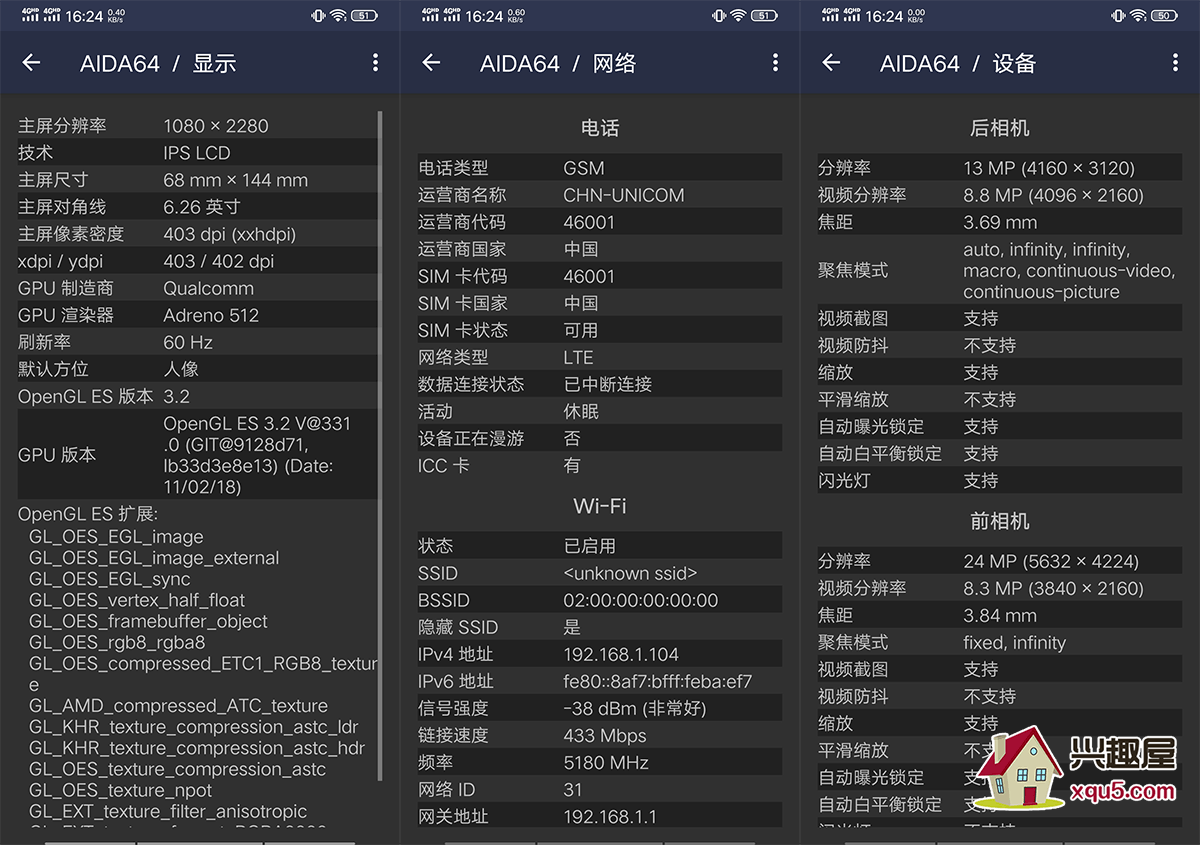Select 运营商代码 46001 row

click(x=600, y=222)
